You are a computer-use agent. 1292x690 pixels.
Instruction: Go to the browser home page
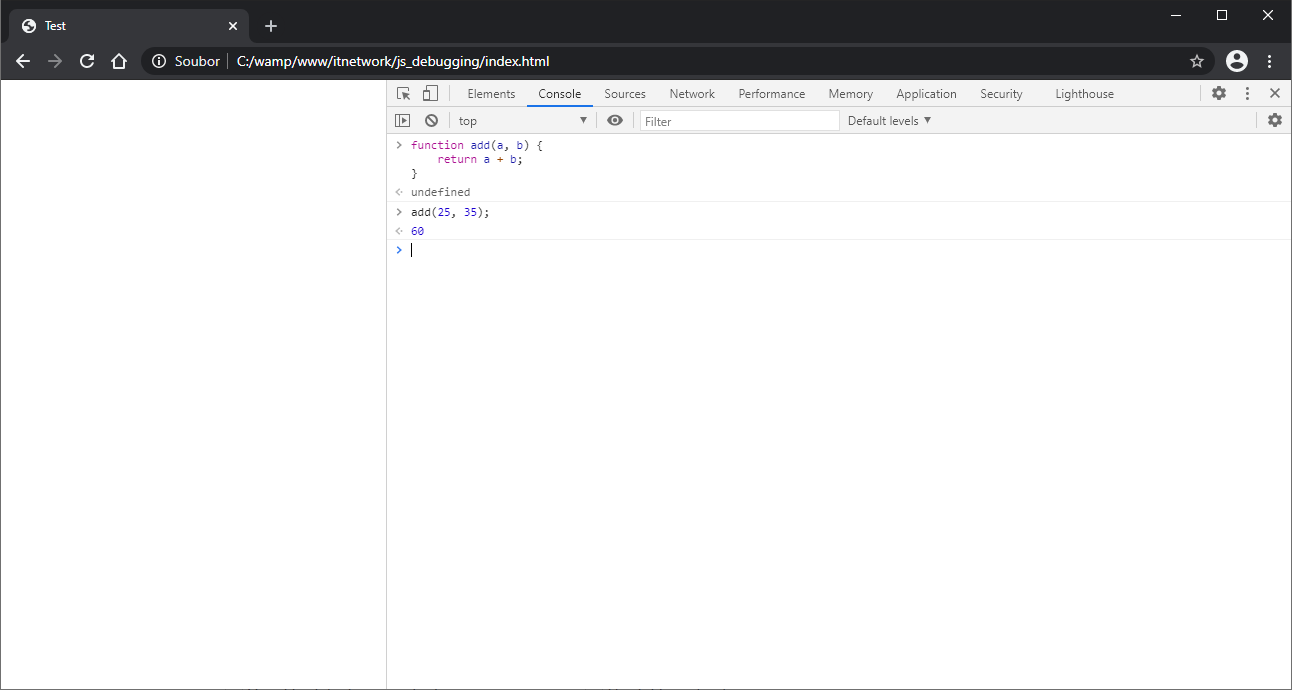coord(119,61)
